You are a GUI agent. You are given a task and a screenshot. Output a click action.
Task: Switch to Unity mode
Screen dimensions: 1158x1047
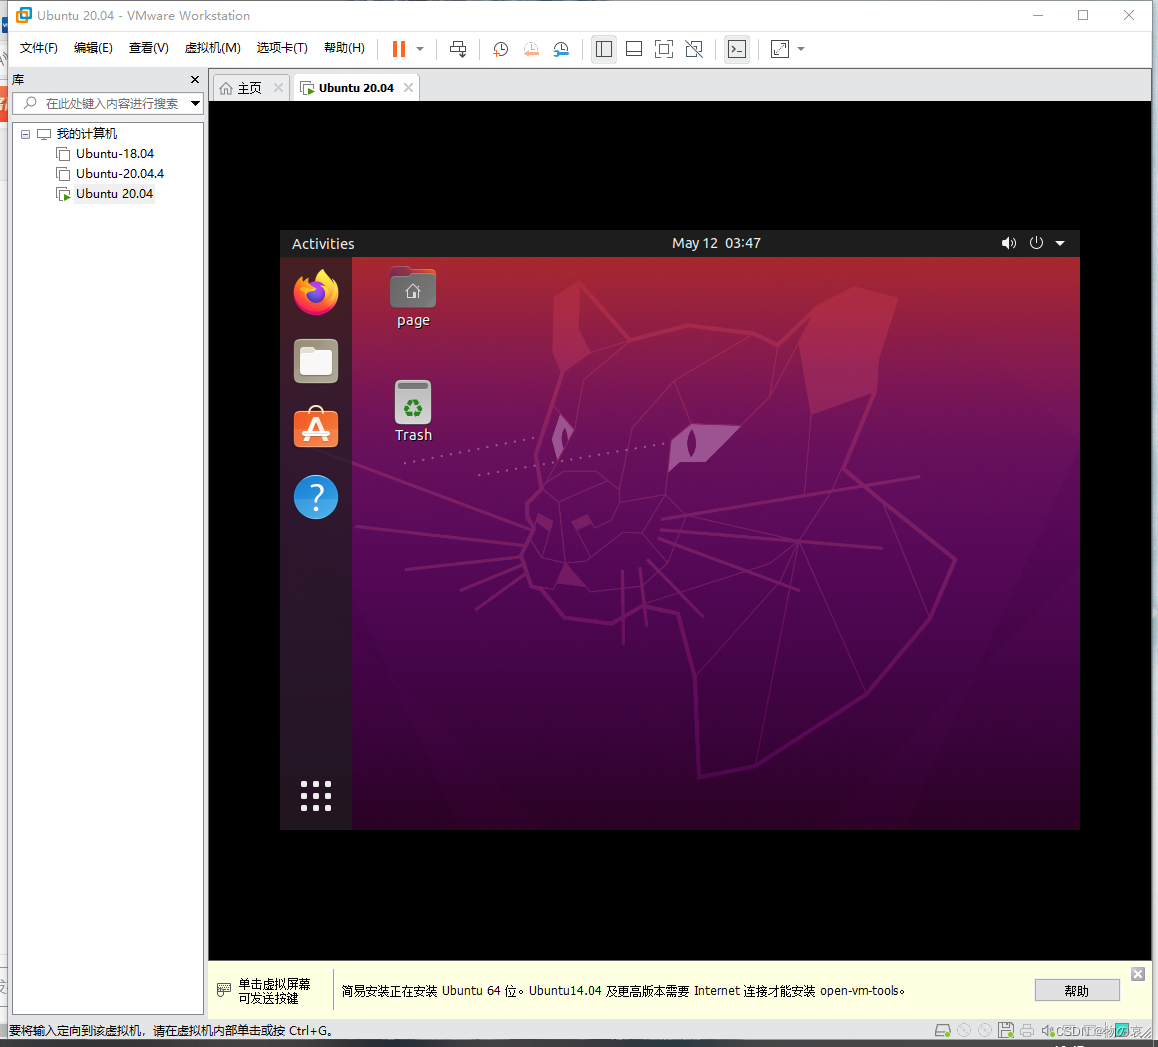pos(694,49)
